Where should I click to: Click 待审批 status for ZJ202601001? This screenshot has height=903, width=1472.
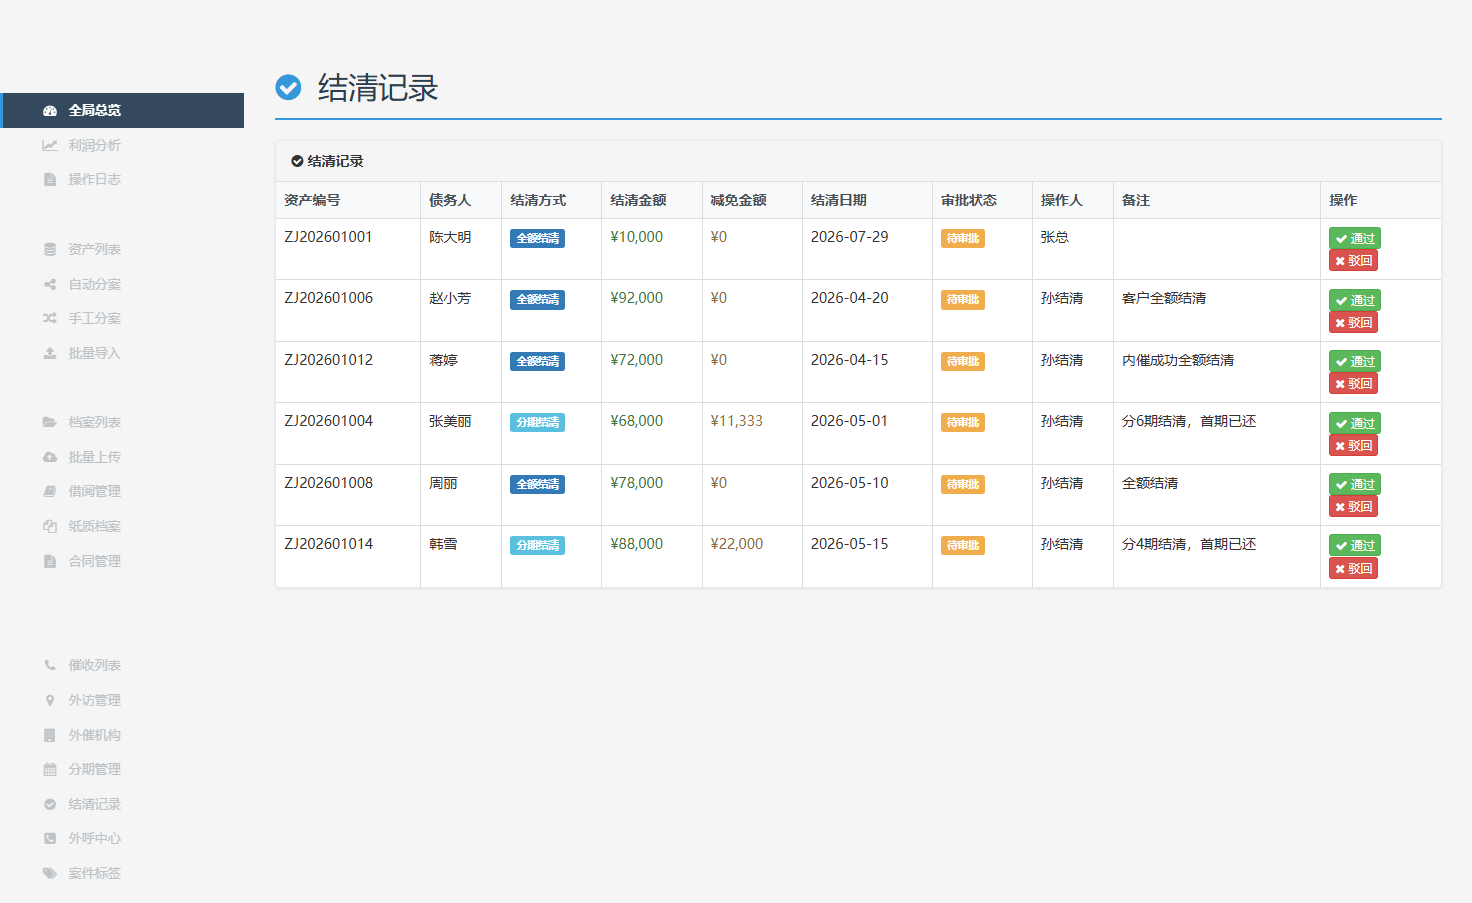(963, 239)
